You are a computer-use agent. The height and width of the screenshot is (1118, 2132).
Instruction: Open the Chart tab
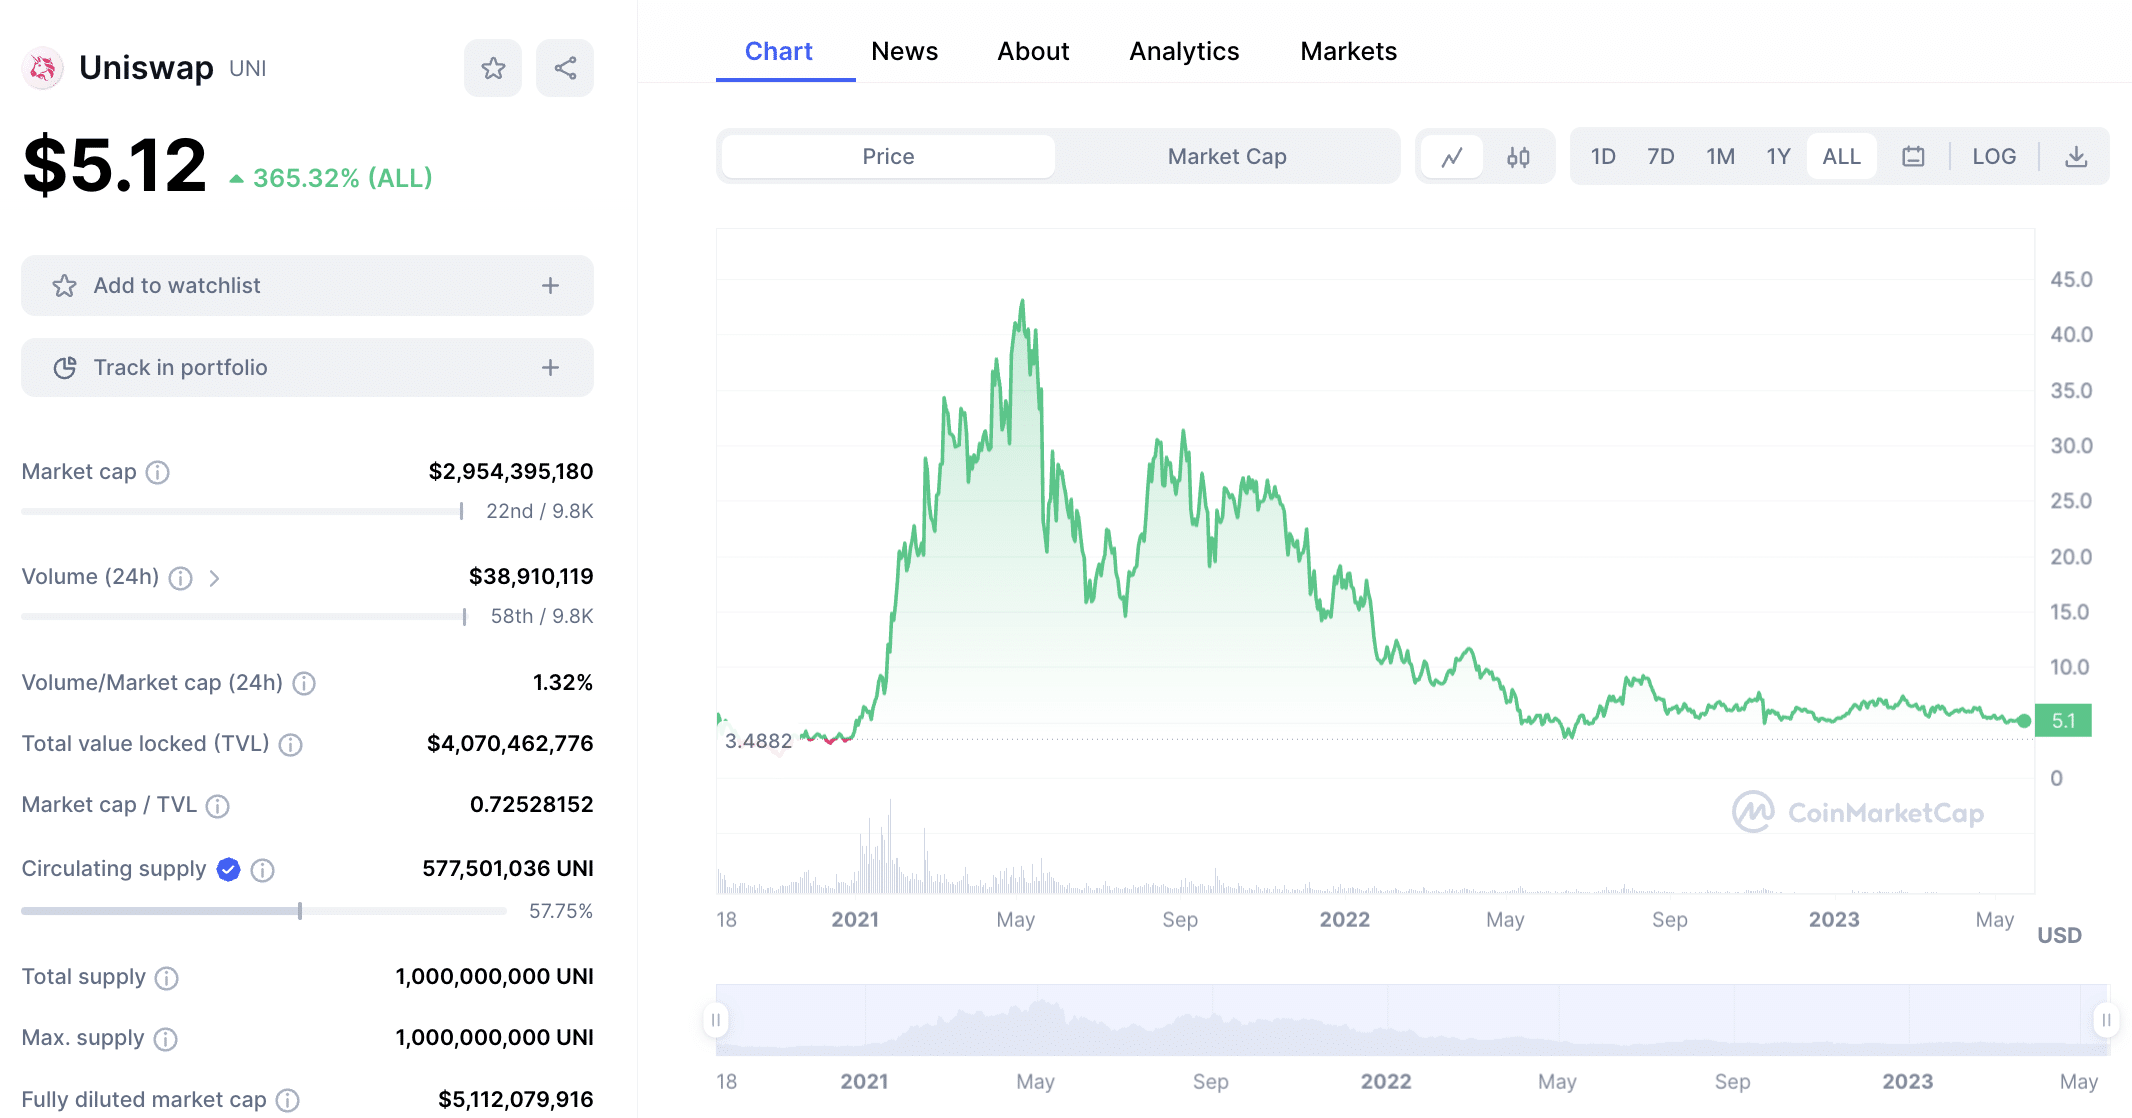click(x=779, y=51)
